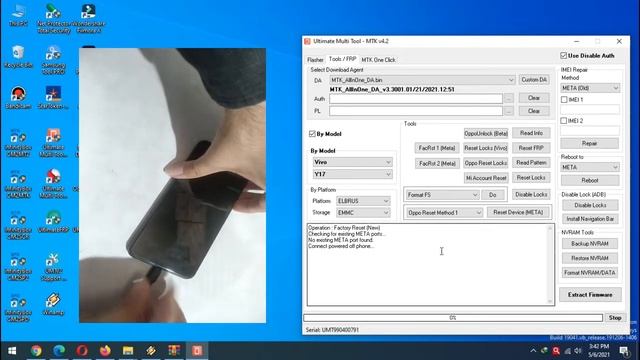Click the log panel vertical scrollbar
This screenshot has width=640, height=360.
[x=550, y=264]
